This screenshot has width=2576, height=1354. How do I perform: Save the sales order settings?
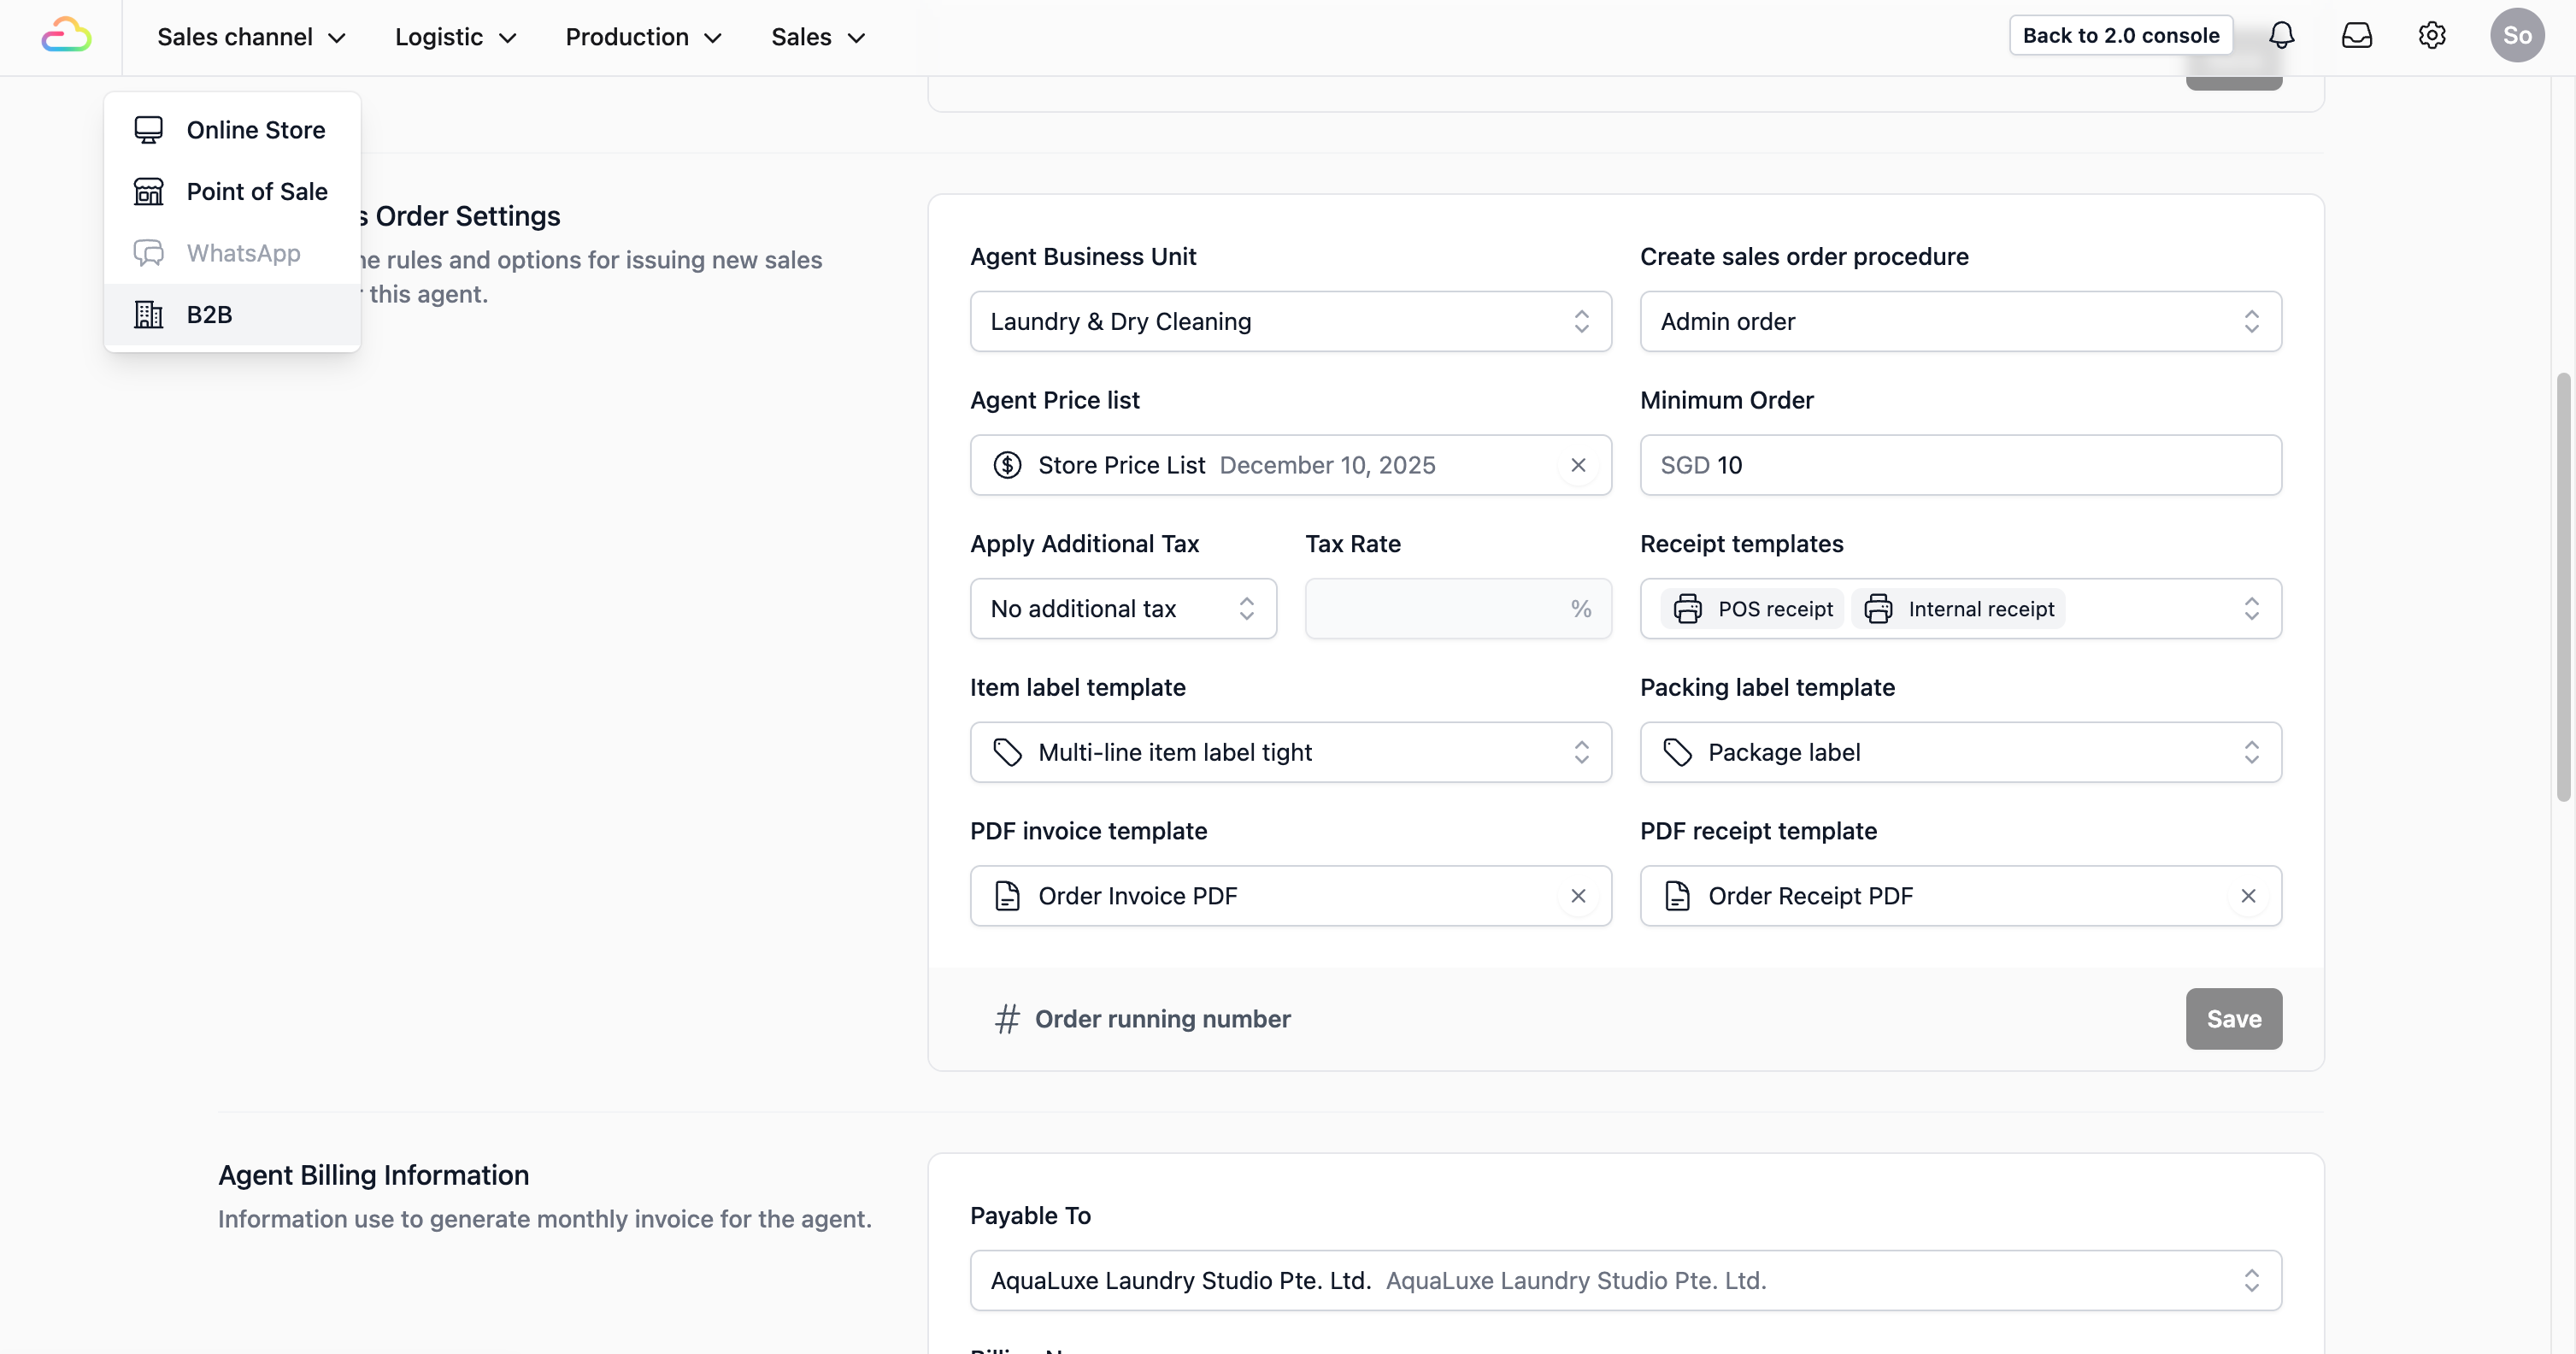[2233, 1019]
